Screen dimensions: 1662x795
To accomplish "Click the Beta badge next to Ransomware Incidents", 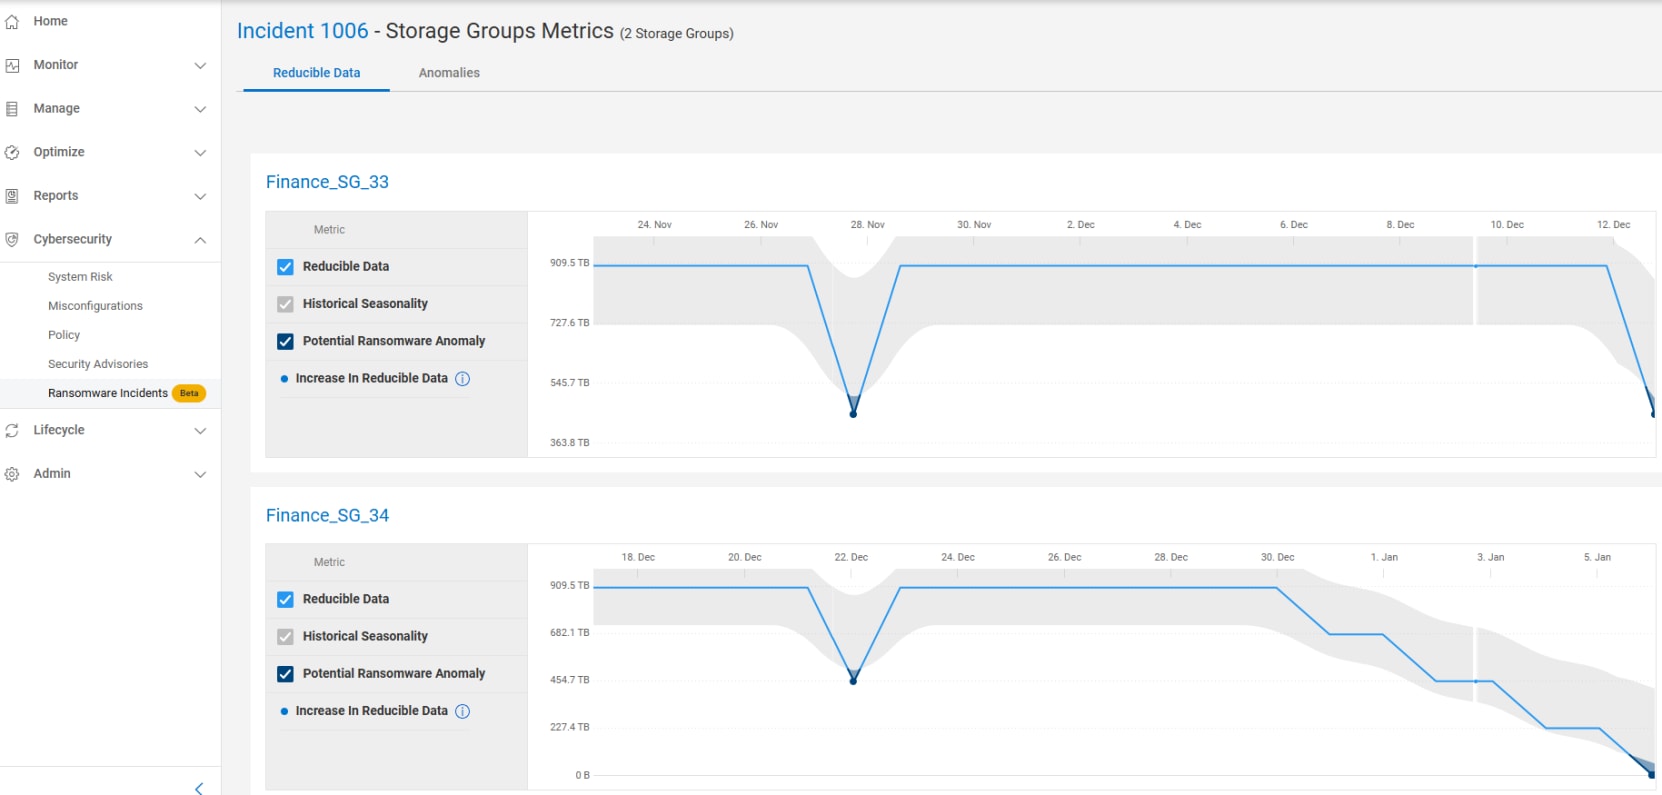I will (x=189, y=393).
